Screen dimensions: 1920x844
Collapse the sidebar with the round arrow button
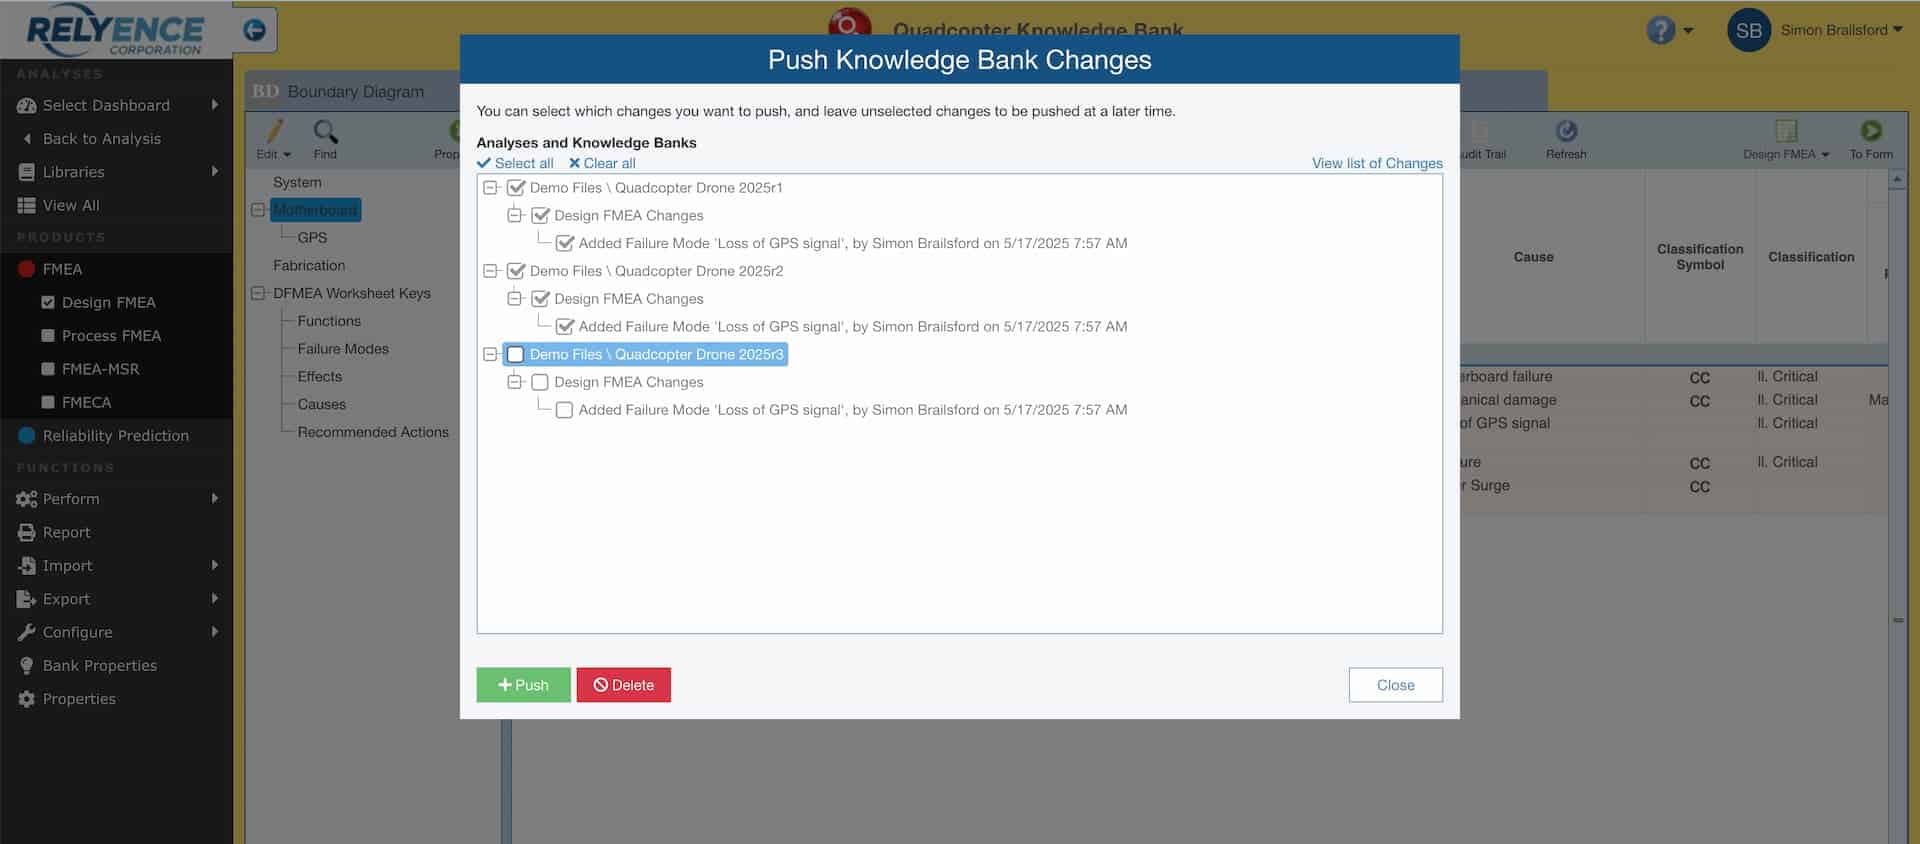point(255,30)
